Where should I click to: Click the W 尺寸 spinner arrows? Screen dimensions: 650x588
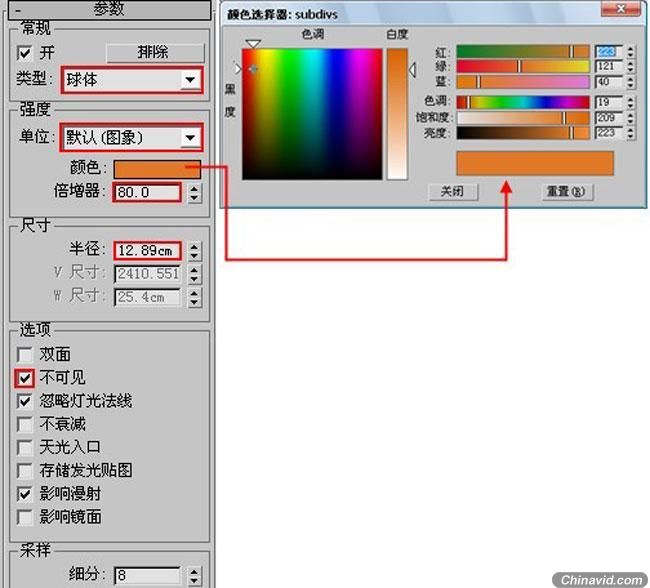(194, 298)
